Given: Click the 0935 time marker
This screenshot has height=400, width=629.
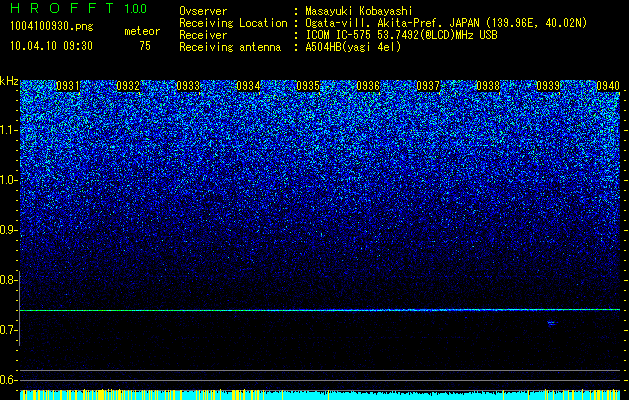Looking at the screenshot, I should pyautogui.click(x=308, y=86).
